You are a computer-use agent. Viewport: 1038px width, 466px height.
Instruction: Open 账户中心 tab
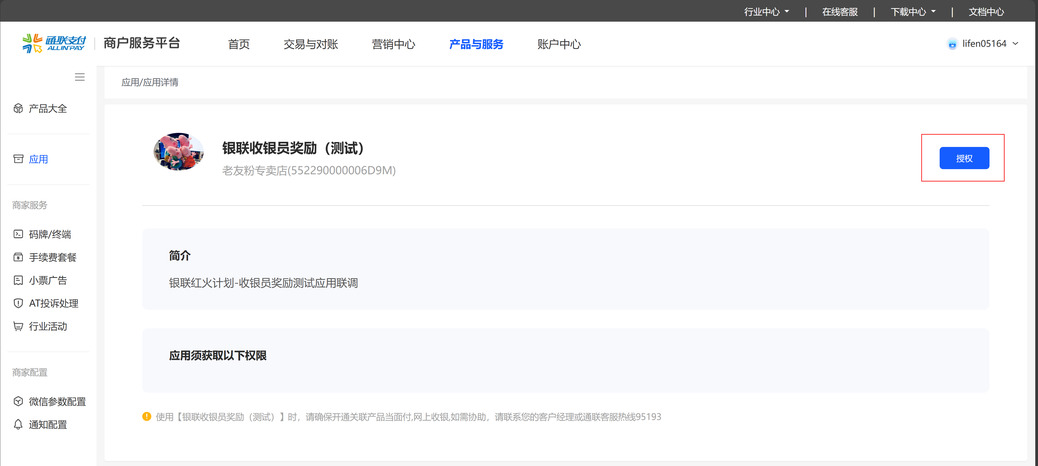point(559,44)
